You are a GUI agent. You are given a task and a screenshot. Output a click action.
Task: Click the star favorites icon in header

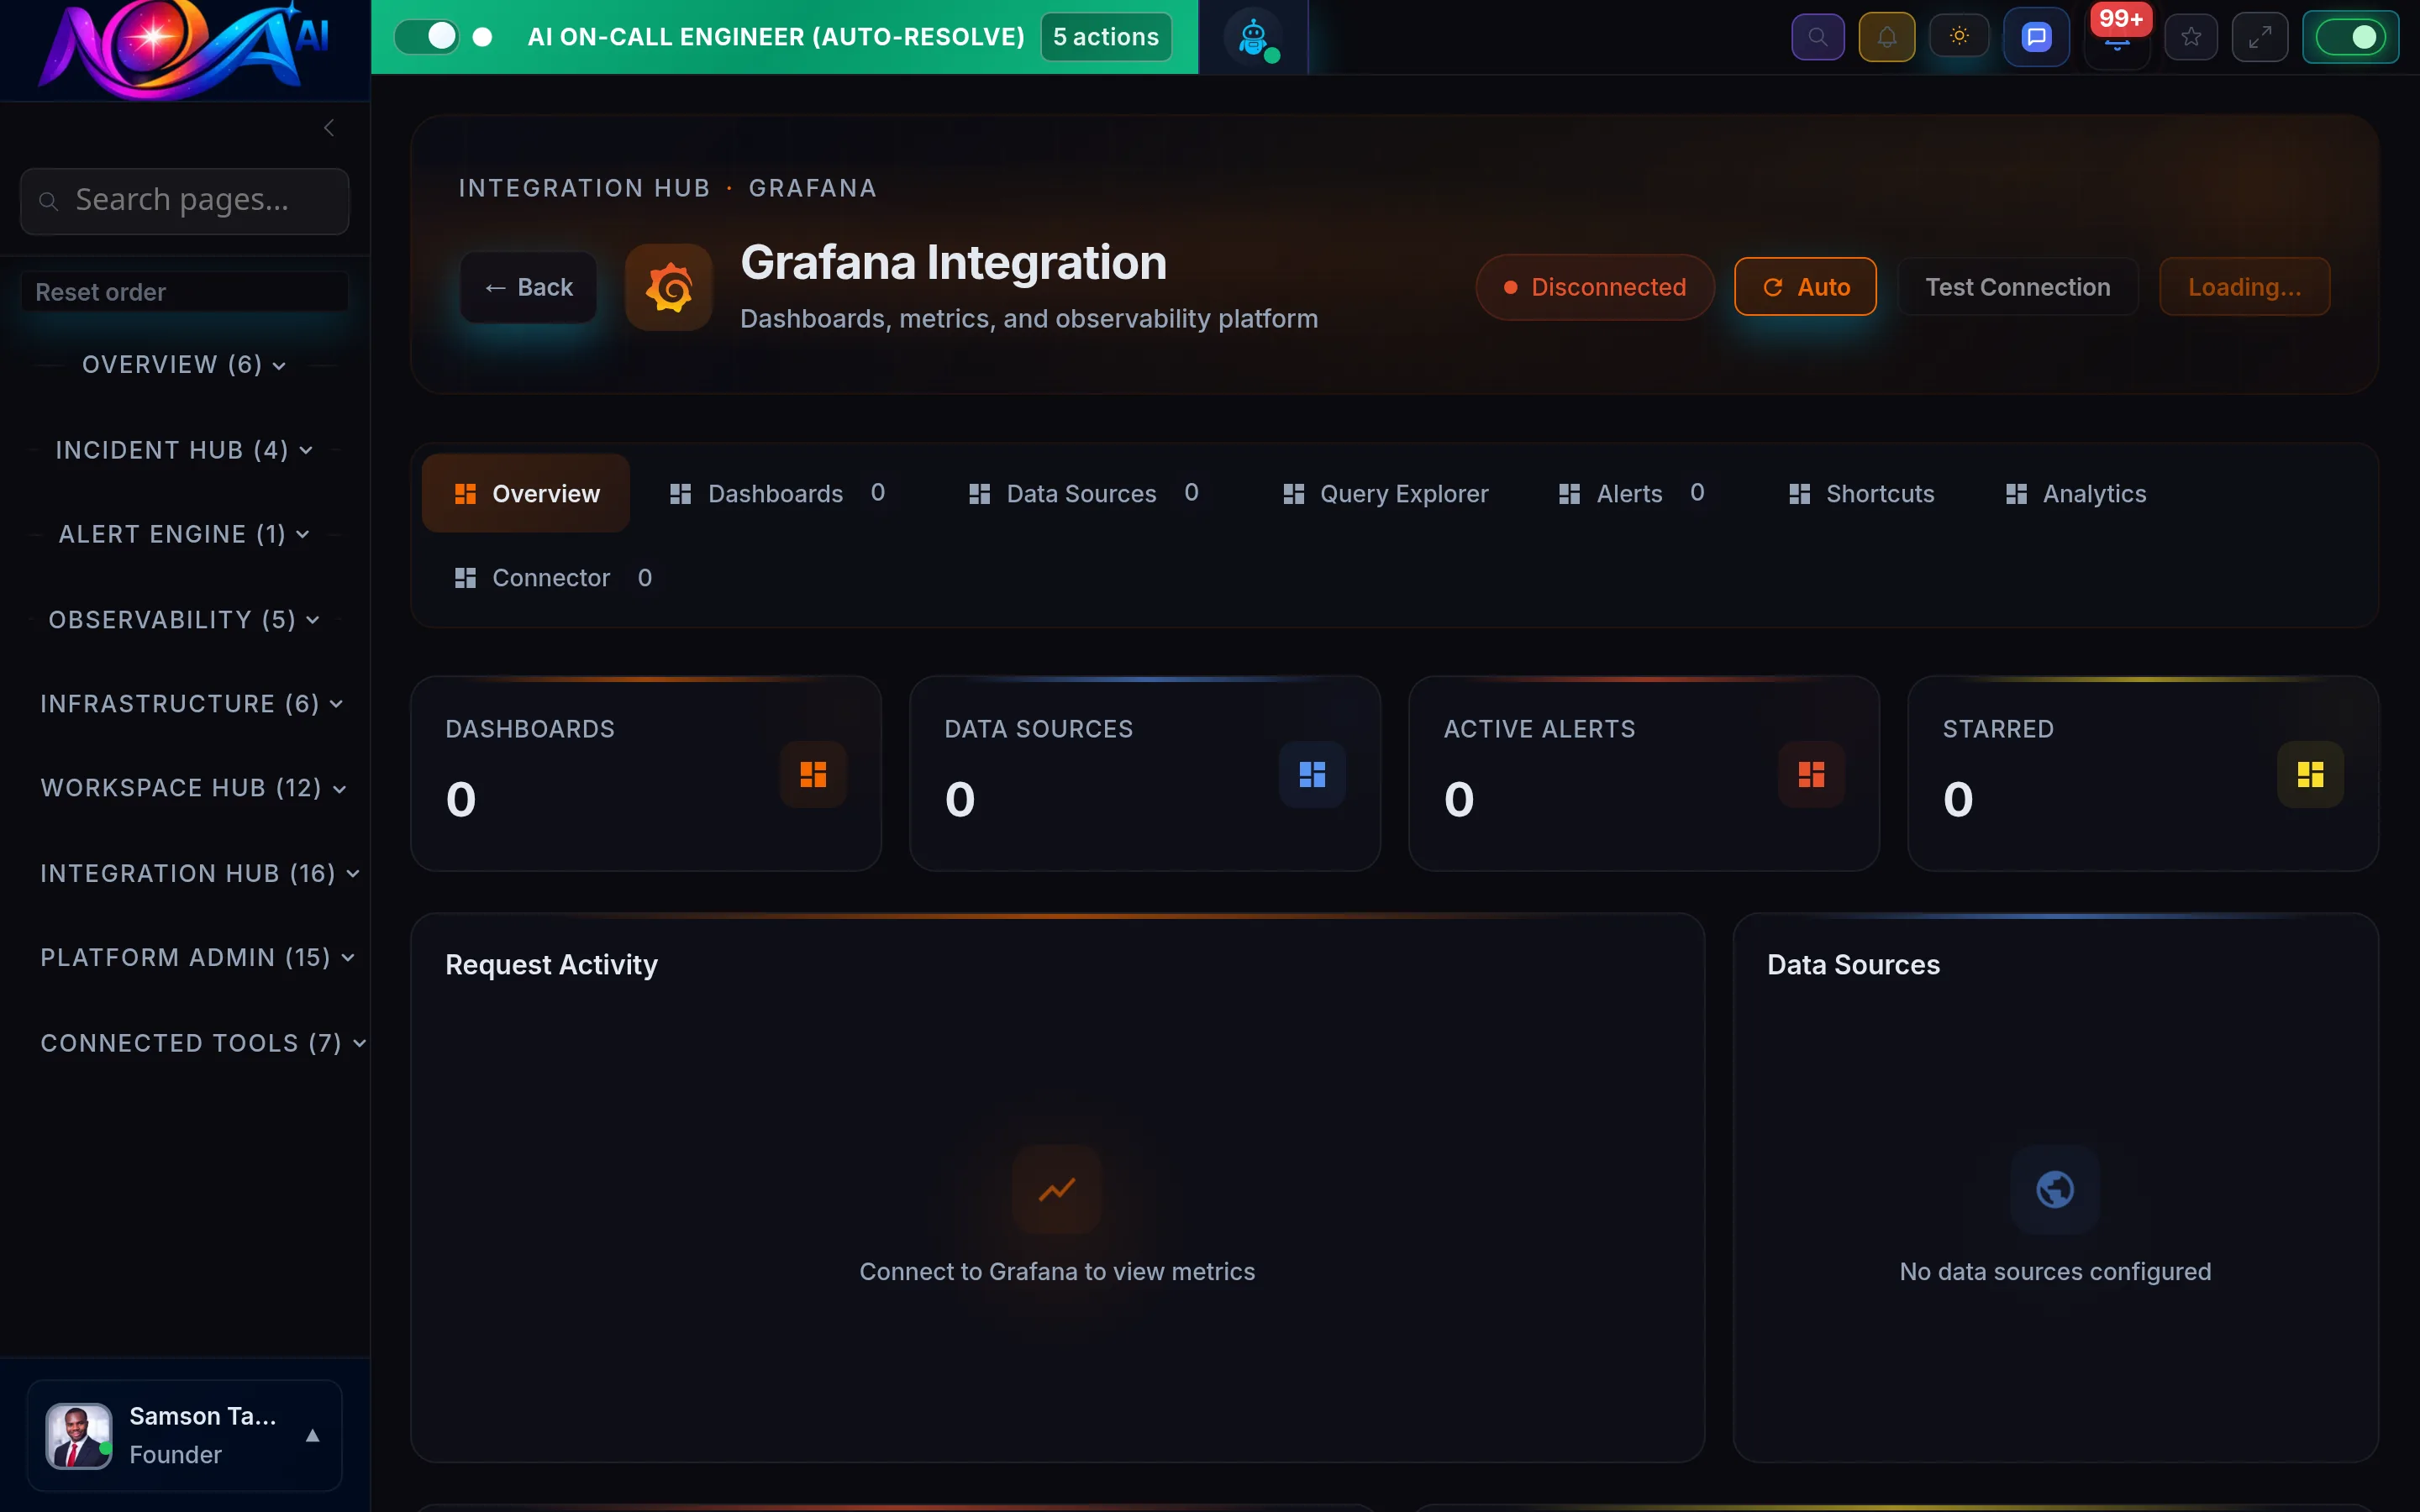(x=2190, y=36)
